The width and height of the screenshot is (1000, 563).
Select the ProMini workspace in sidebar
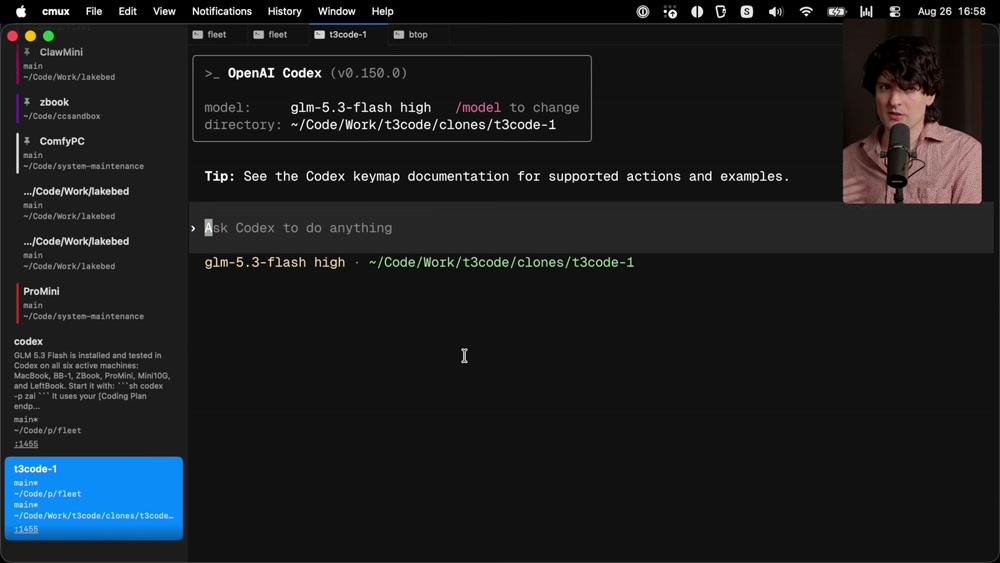coord(96,303)
